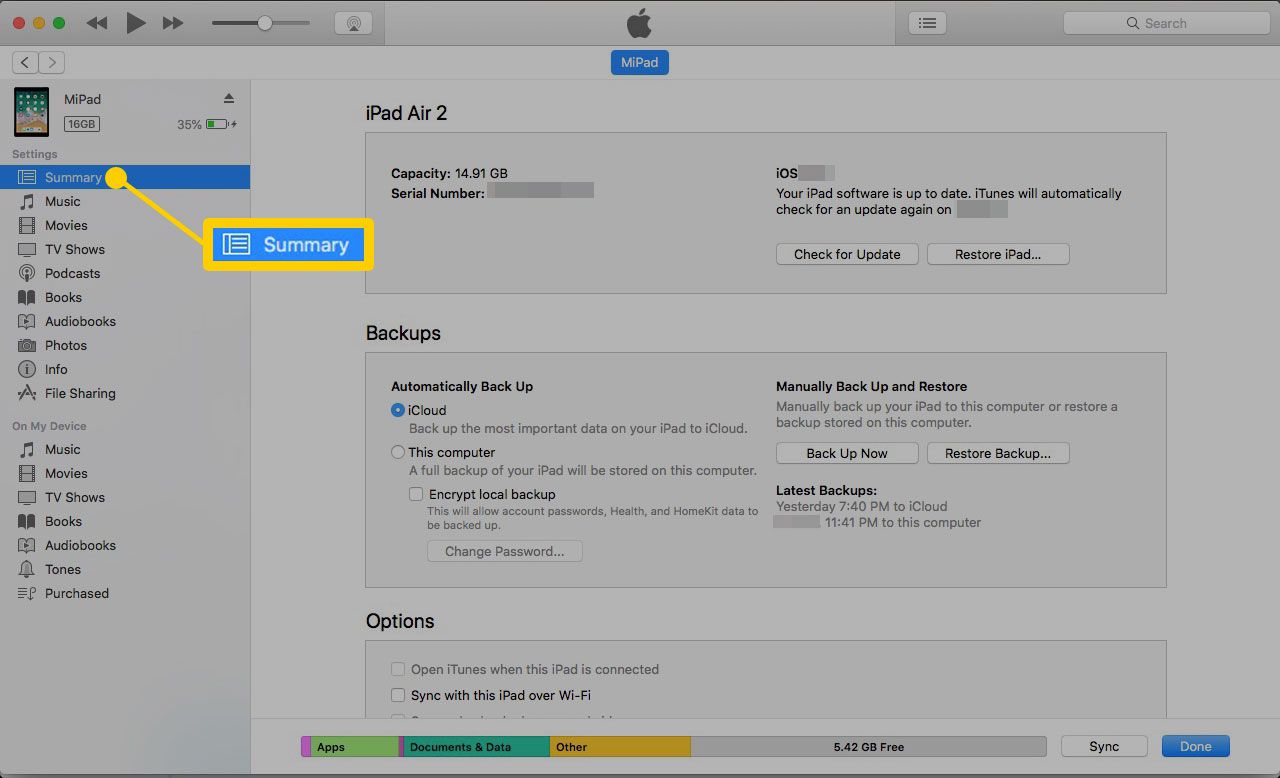Click the Restore Backup... button

click(998, 453)
